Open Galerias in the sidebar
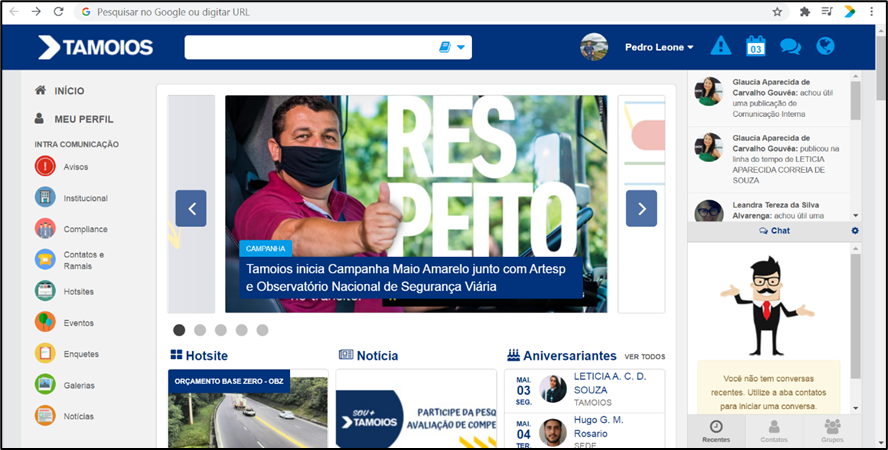 click(78, 384)
